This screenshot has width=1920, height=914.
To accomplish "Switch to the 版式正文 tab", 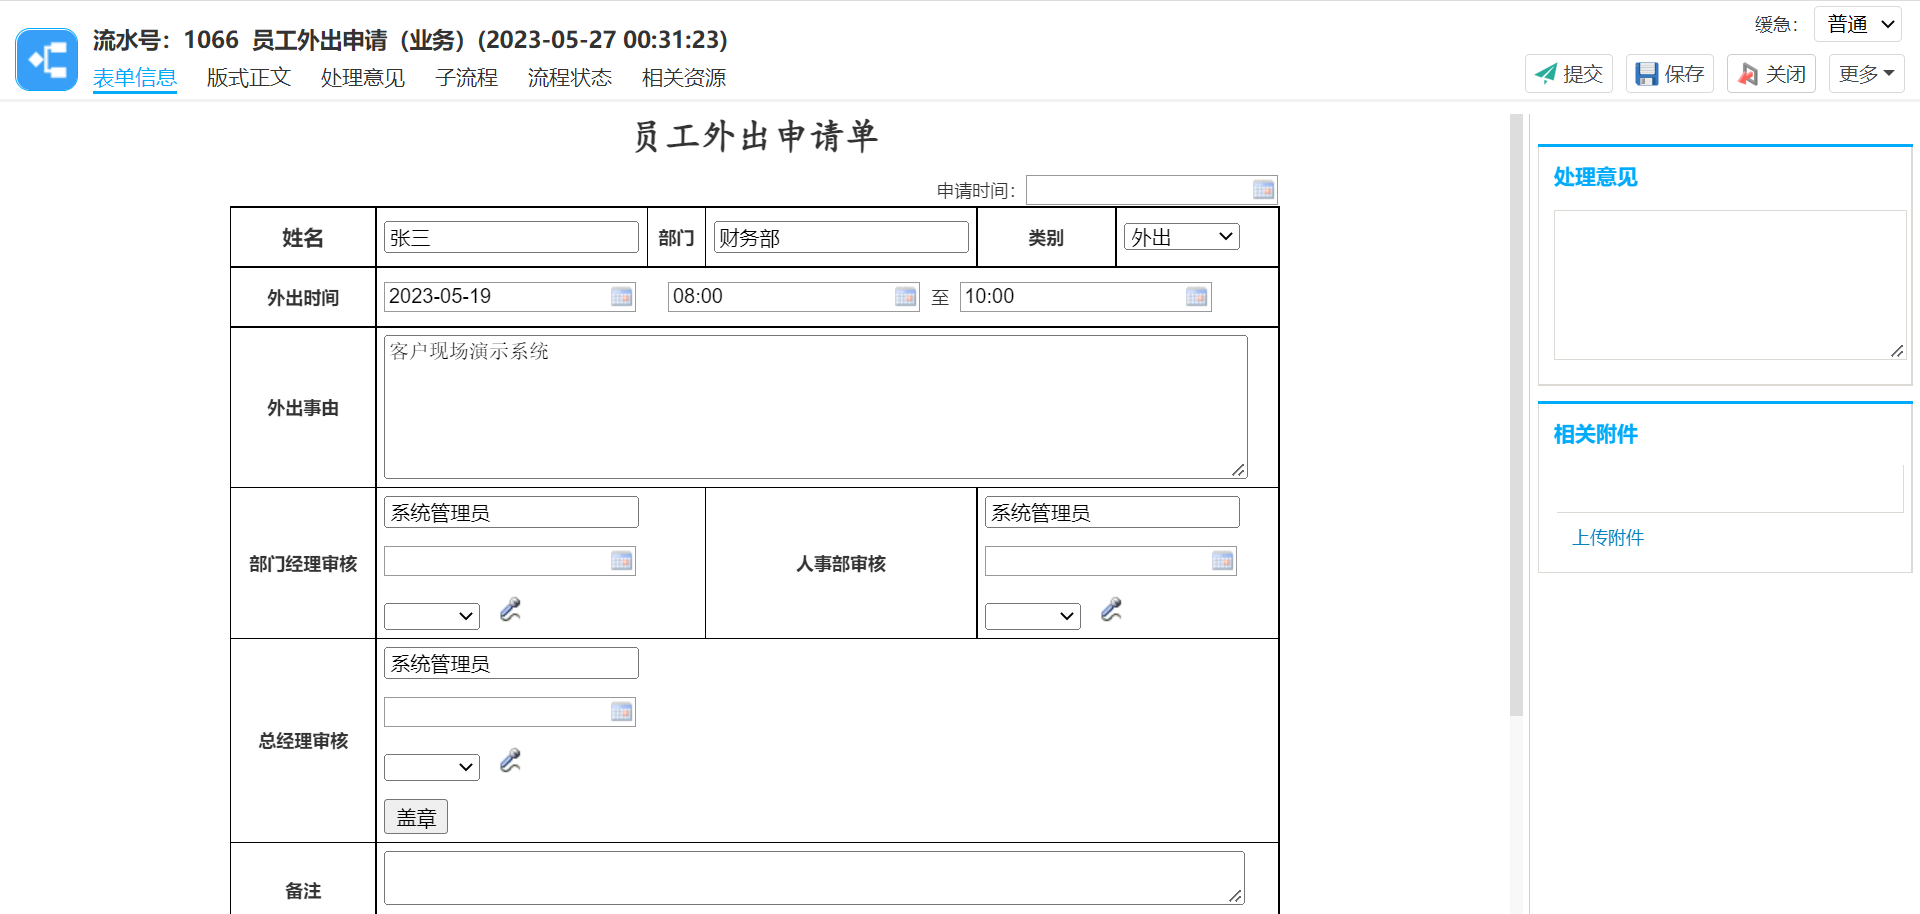I will click(x=249, y=78).
